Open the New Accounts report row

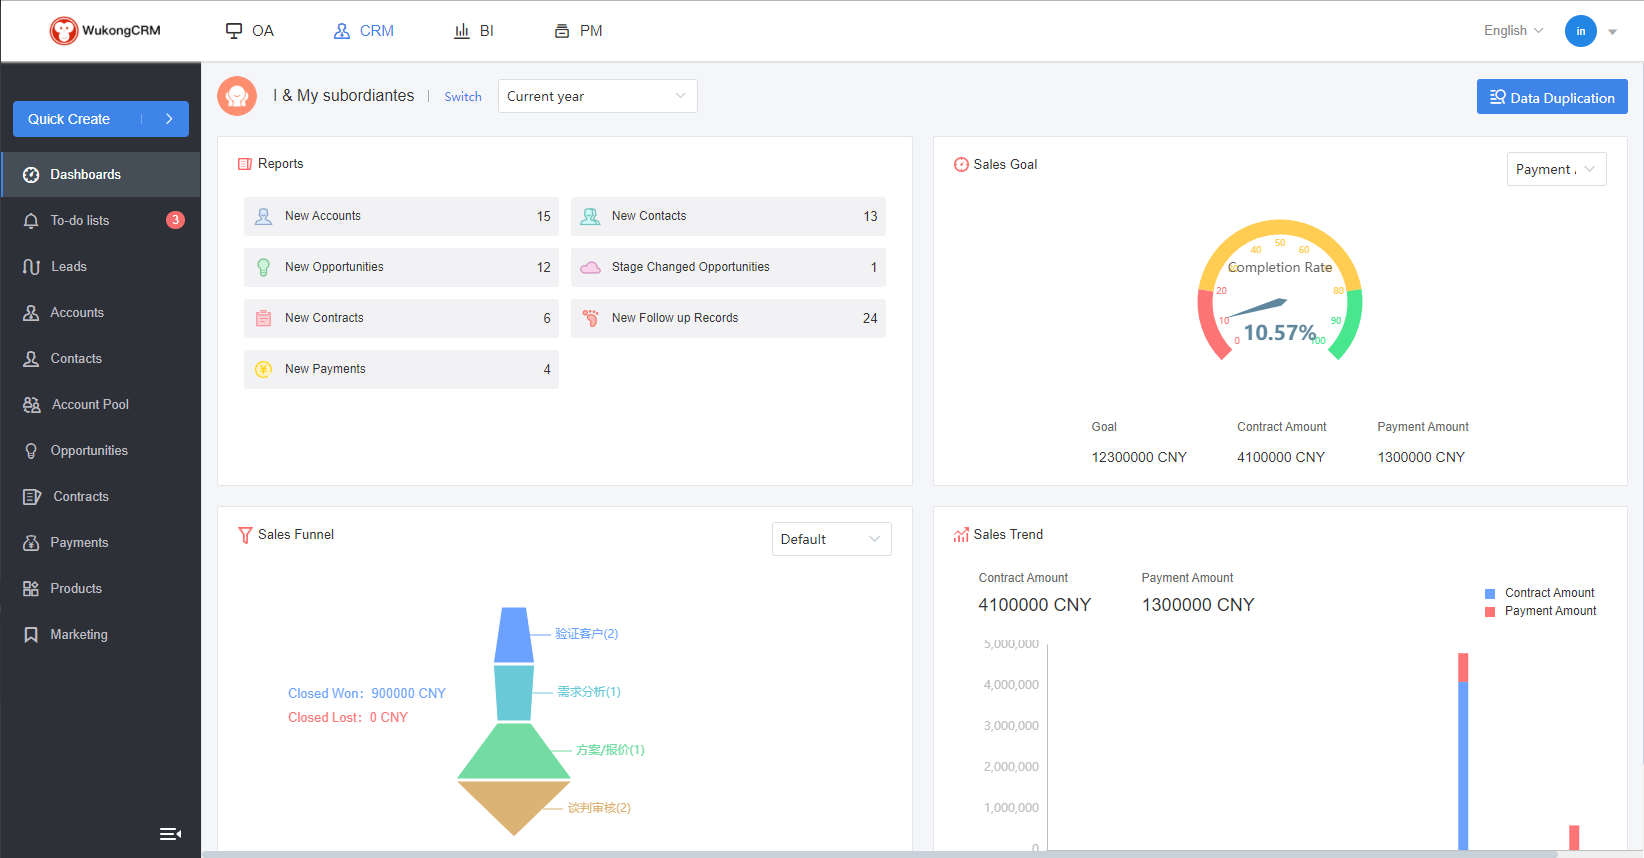pos(401,216)
